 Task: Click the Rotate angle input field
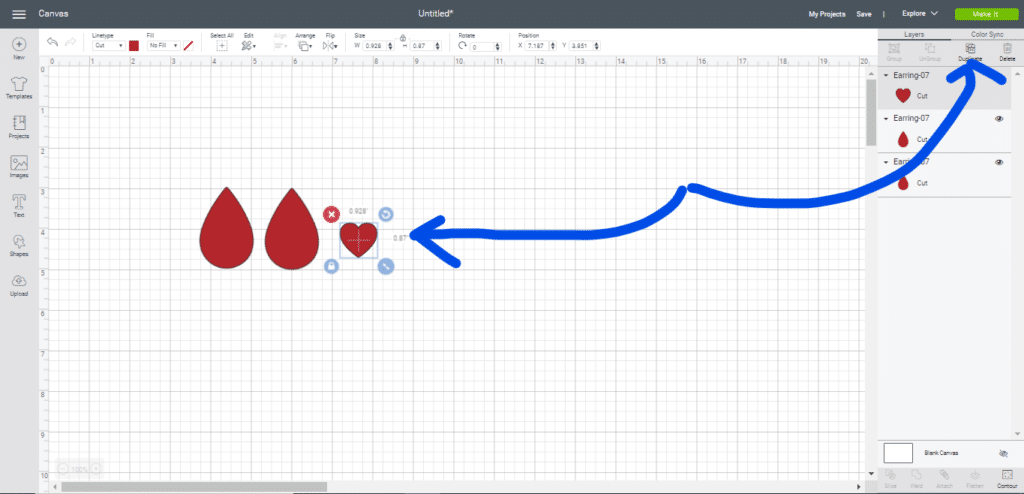point(485,47)
